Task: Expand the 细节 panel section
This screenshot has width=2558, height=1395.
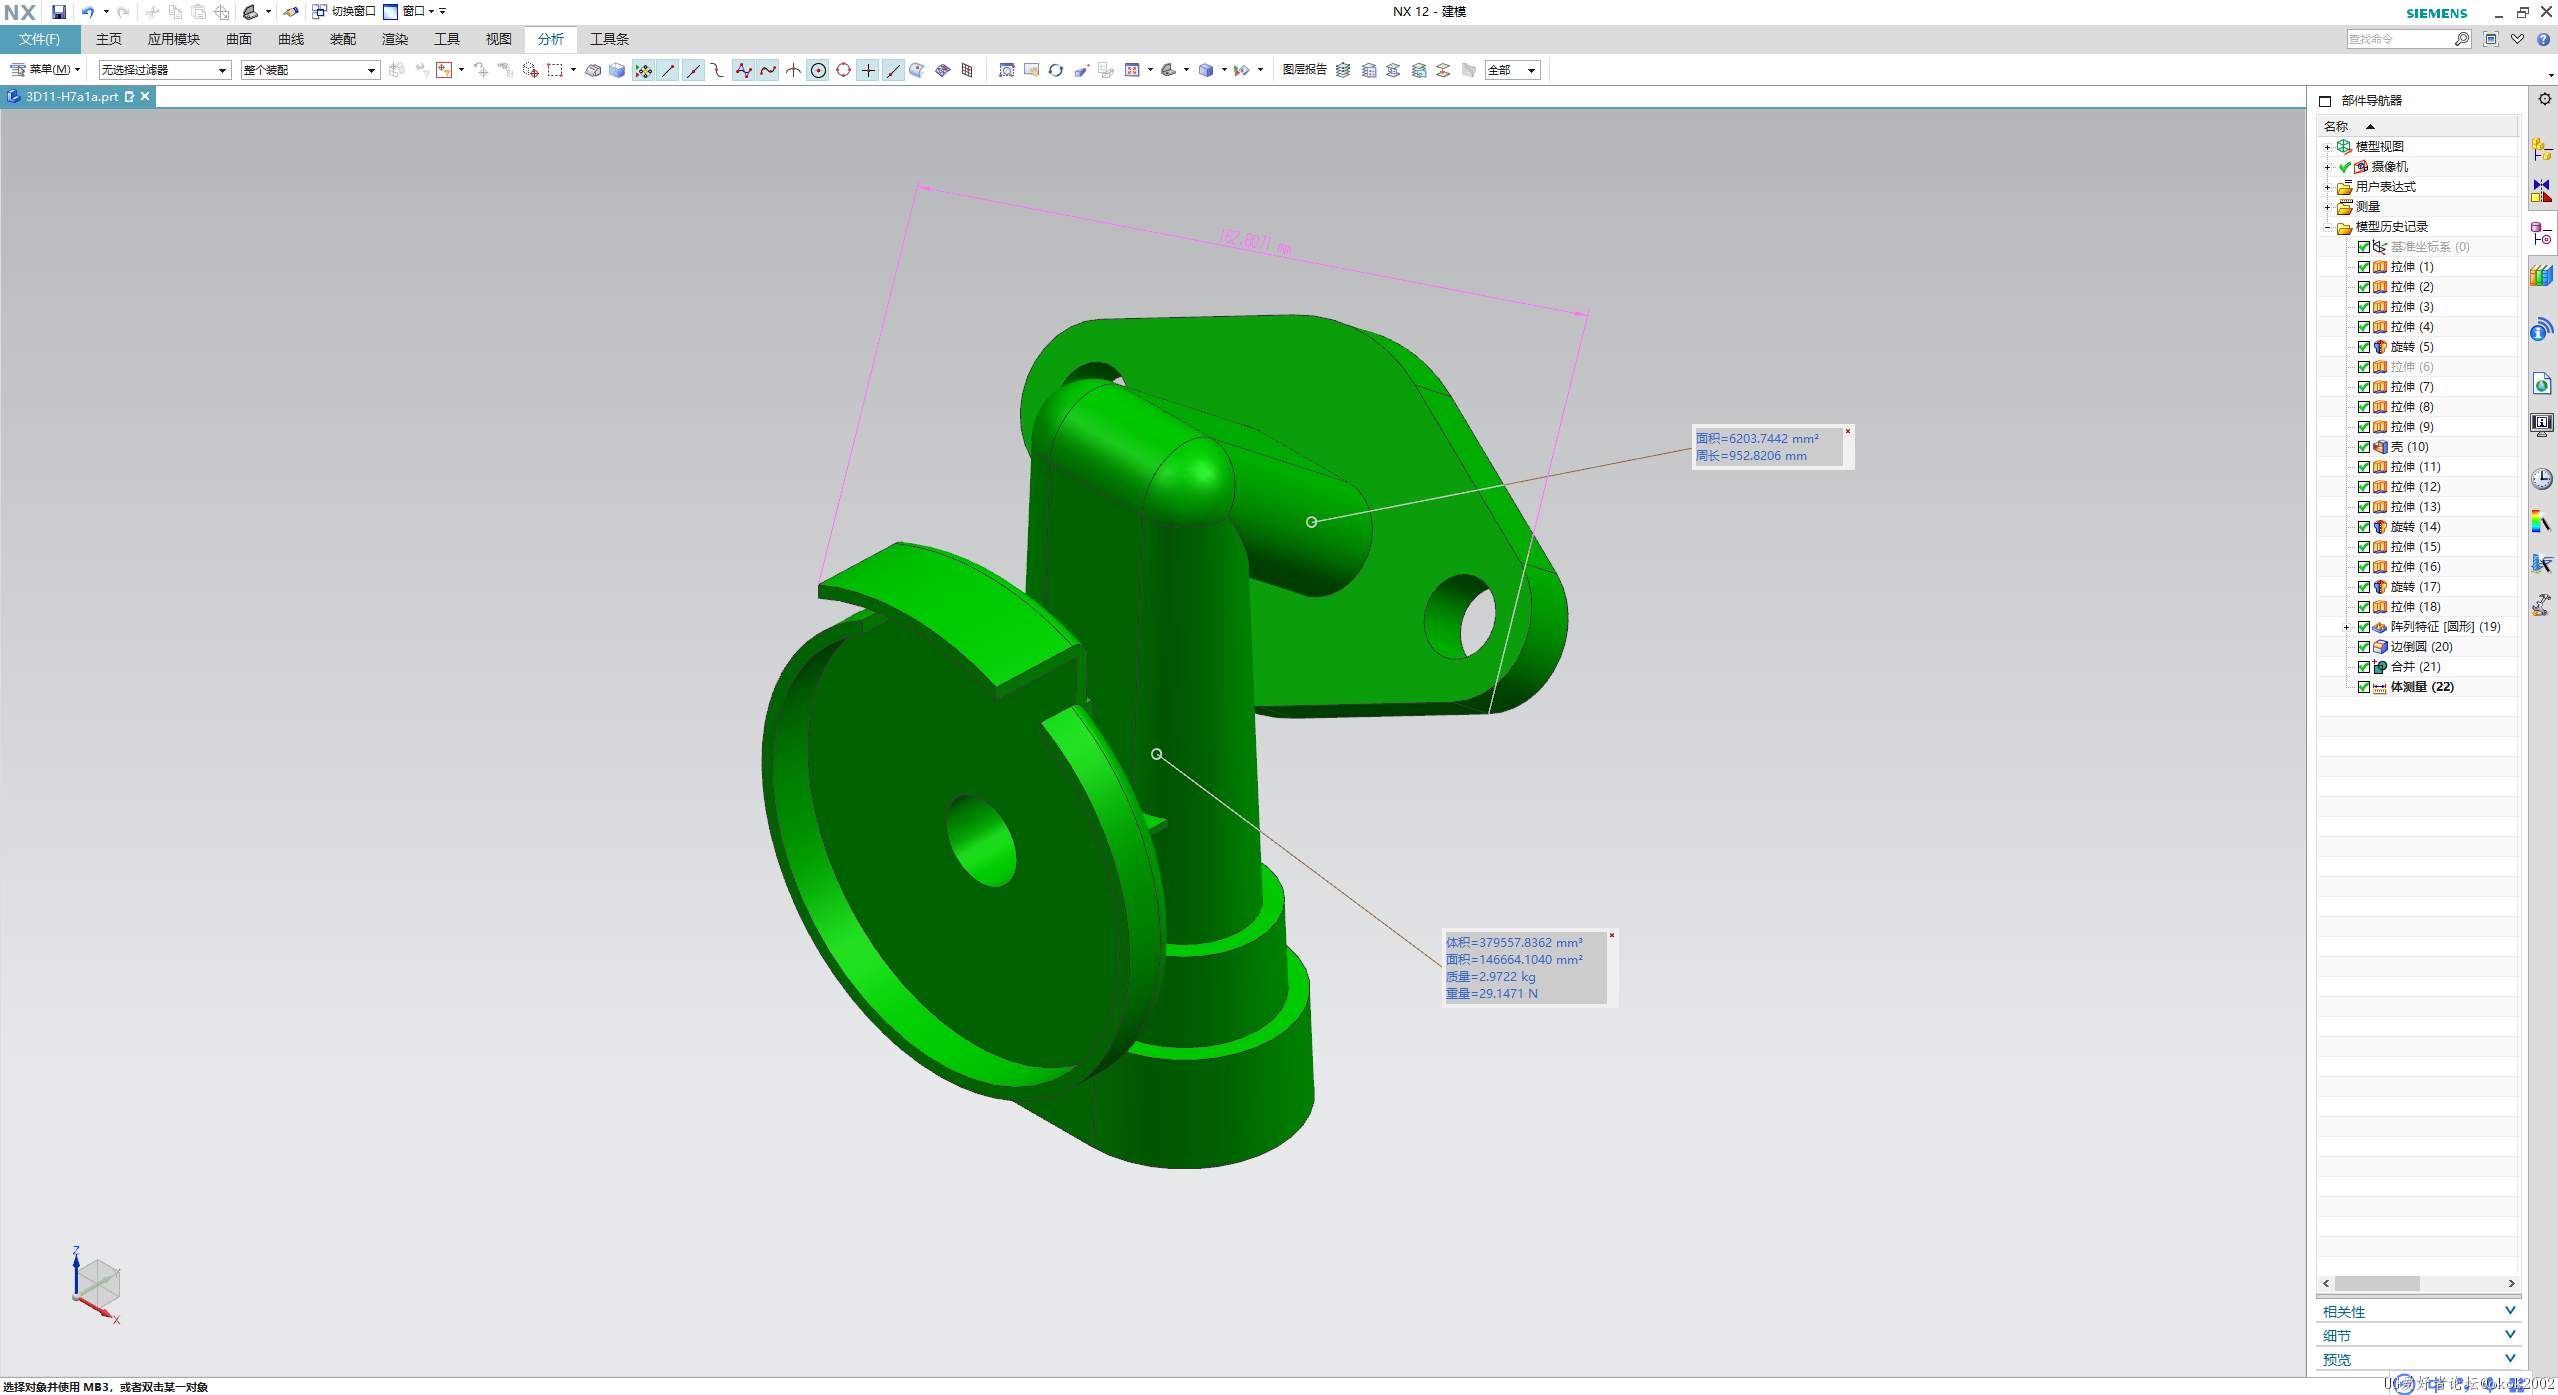Action: (x=2417, y=1335)
